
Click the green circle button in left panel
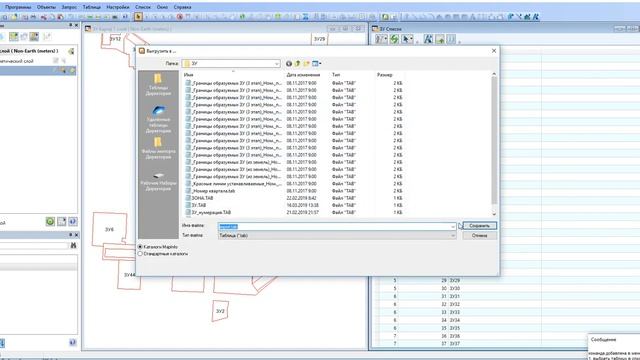pos(50,221)
